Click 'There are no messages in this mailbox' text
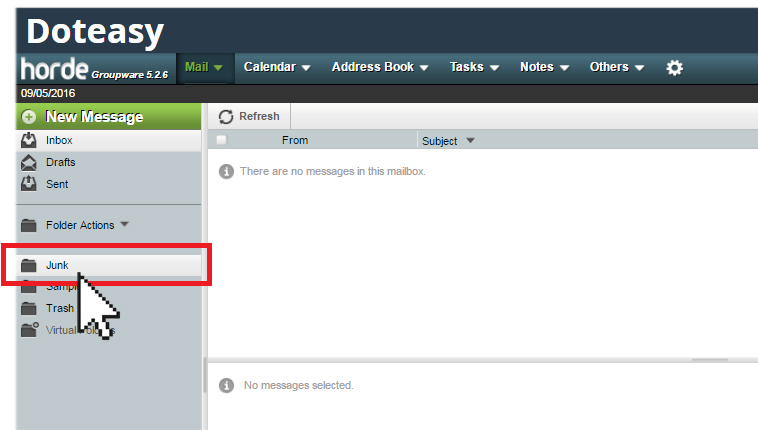This screenshot has width=758, height=430. [x=333, y=171]
